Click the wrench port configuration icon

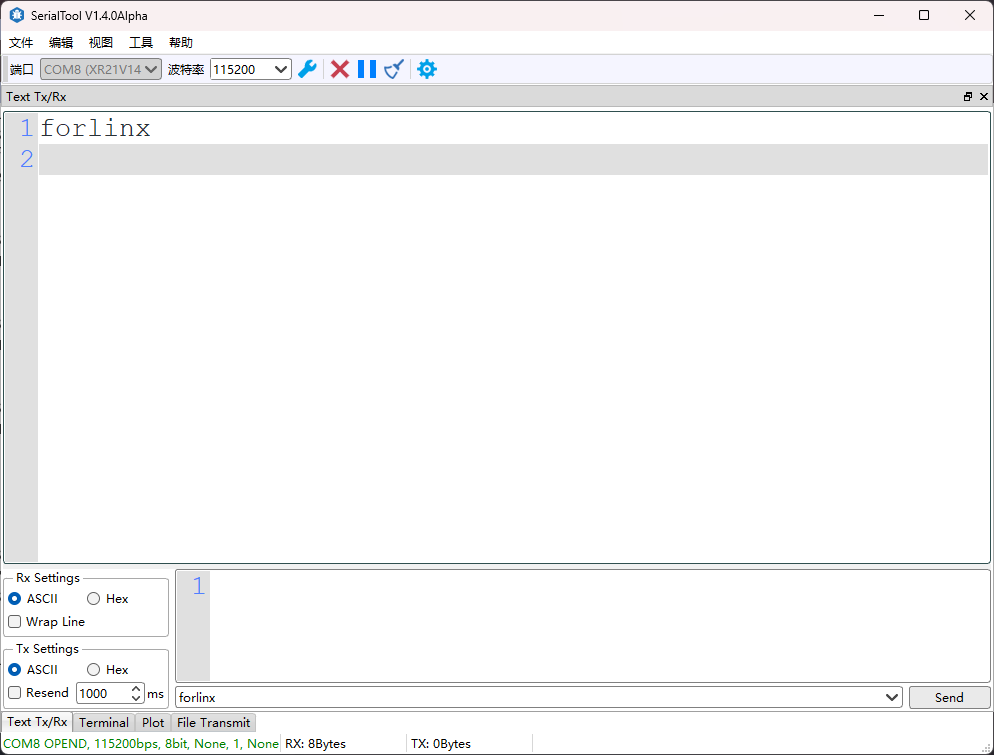(308, 69)
